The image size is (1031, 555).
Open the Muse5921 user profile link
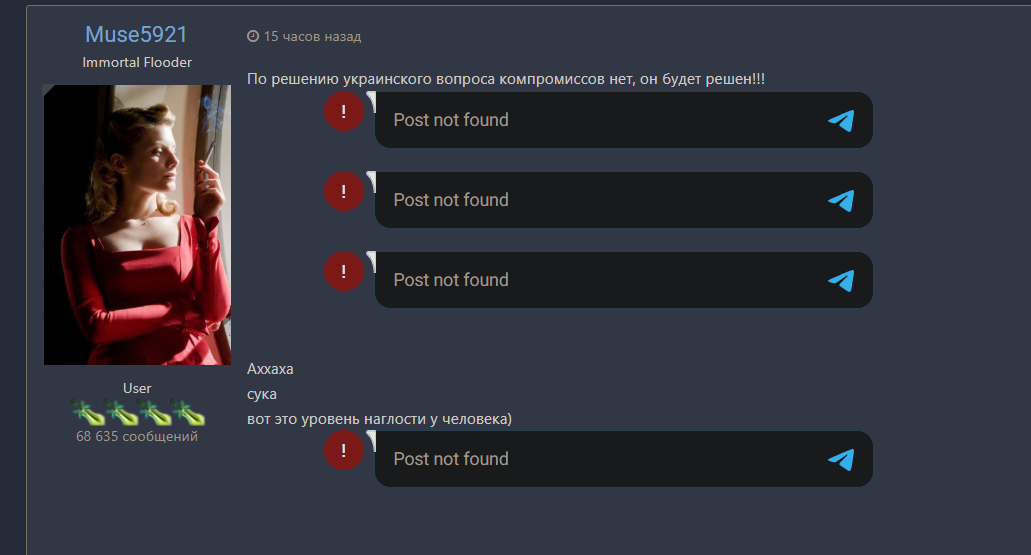click(137, 34)
